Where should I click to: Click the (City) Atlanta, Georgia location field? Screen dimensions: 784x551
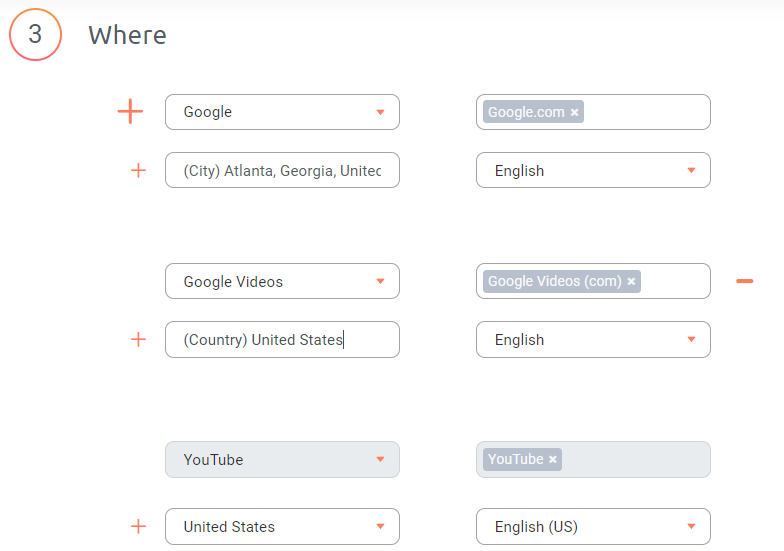(x=282, y=170)
